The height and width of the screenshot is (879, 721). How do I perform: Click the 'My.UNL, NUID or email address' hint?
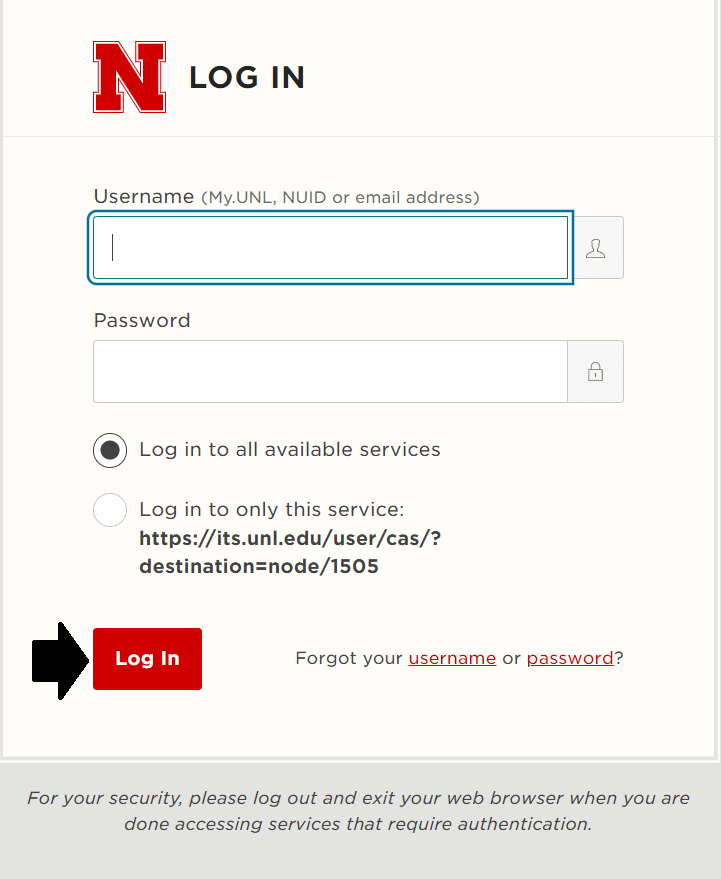(340, 197)
